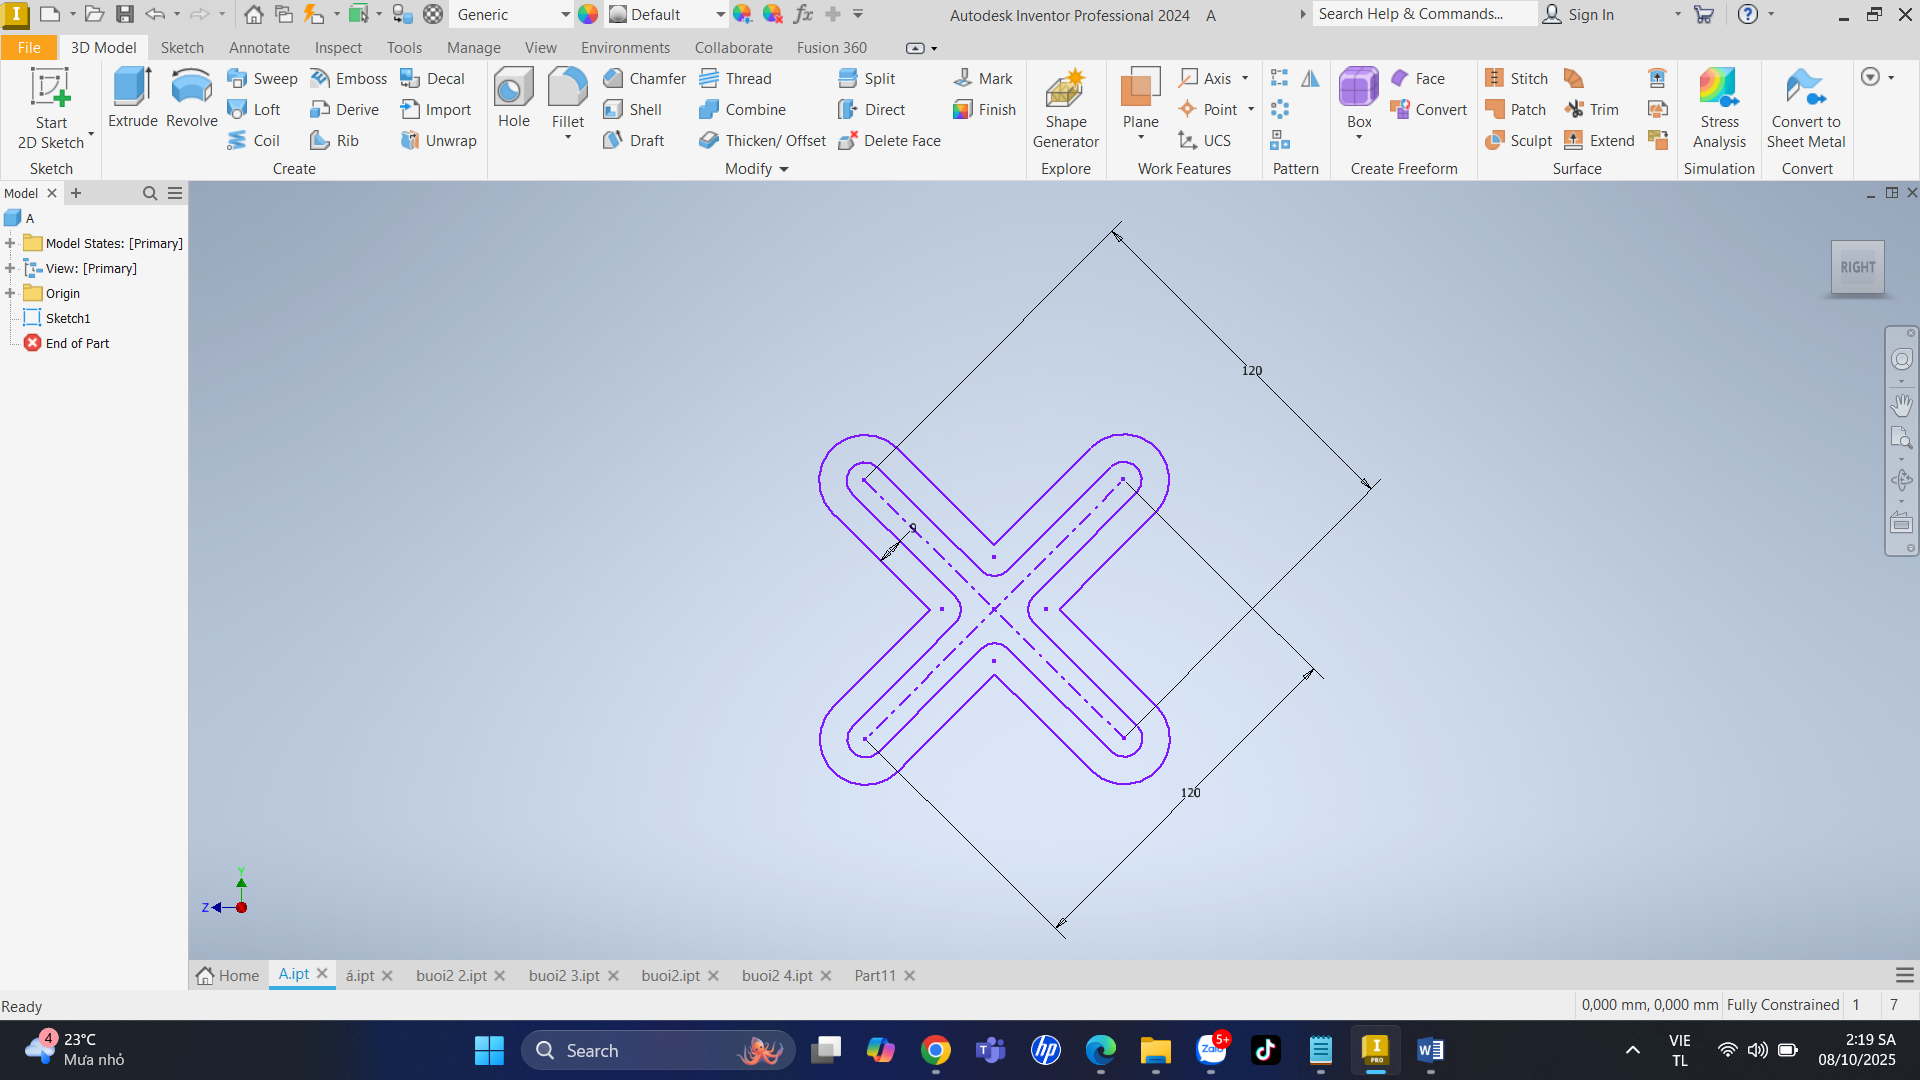Expand the Origin folder in browser
Image resolution: width=1920 pixels, height=1080 pixels.
(10, 293)
